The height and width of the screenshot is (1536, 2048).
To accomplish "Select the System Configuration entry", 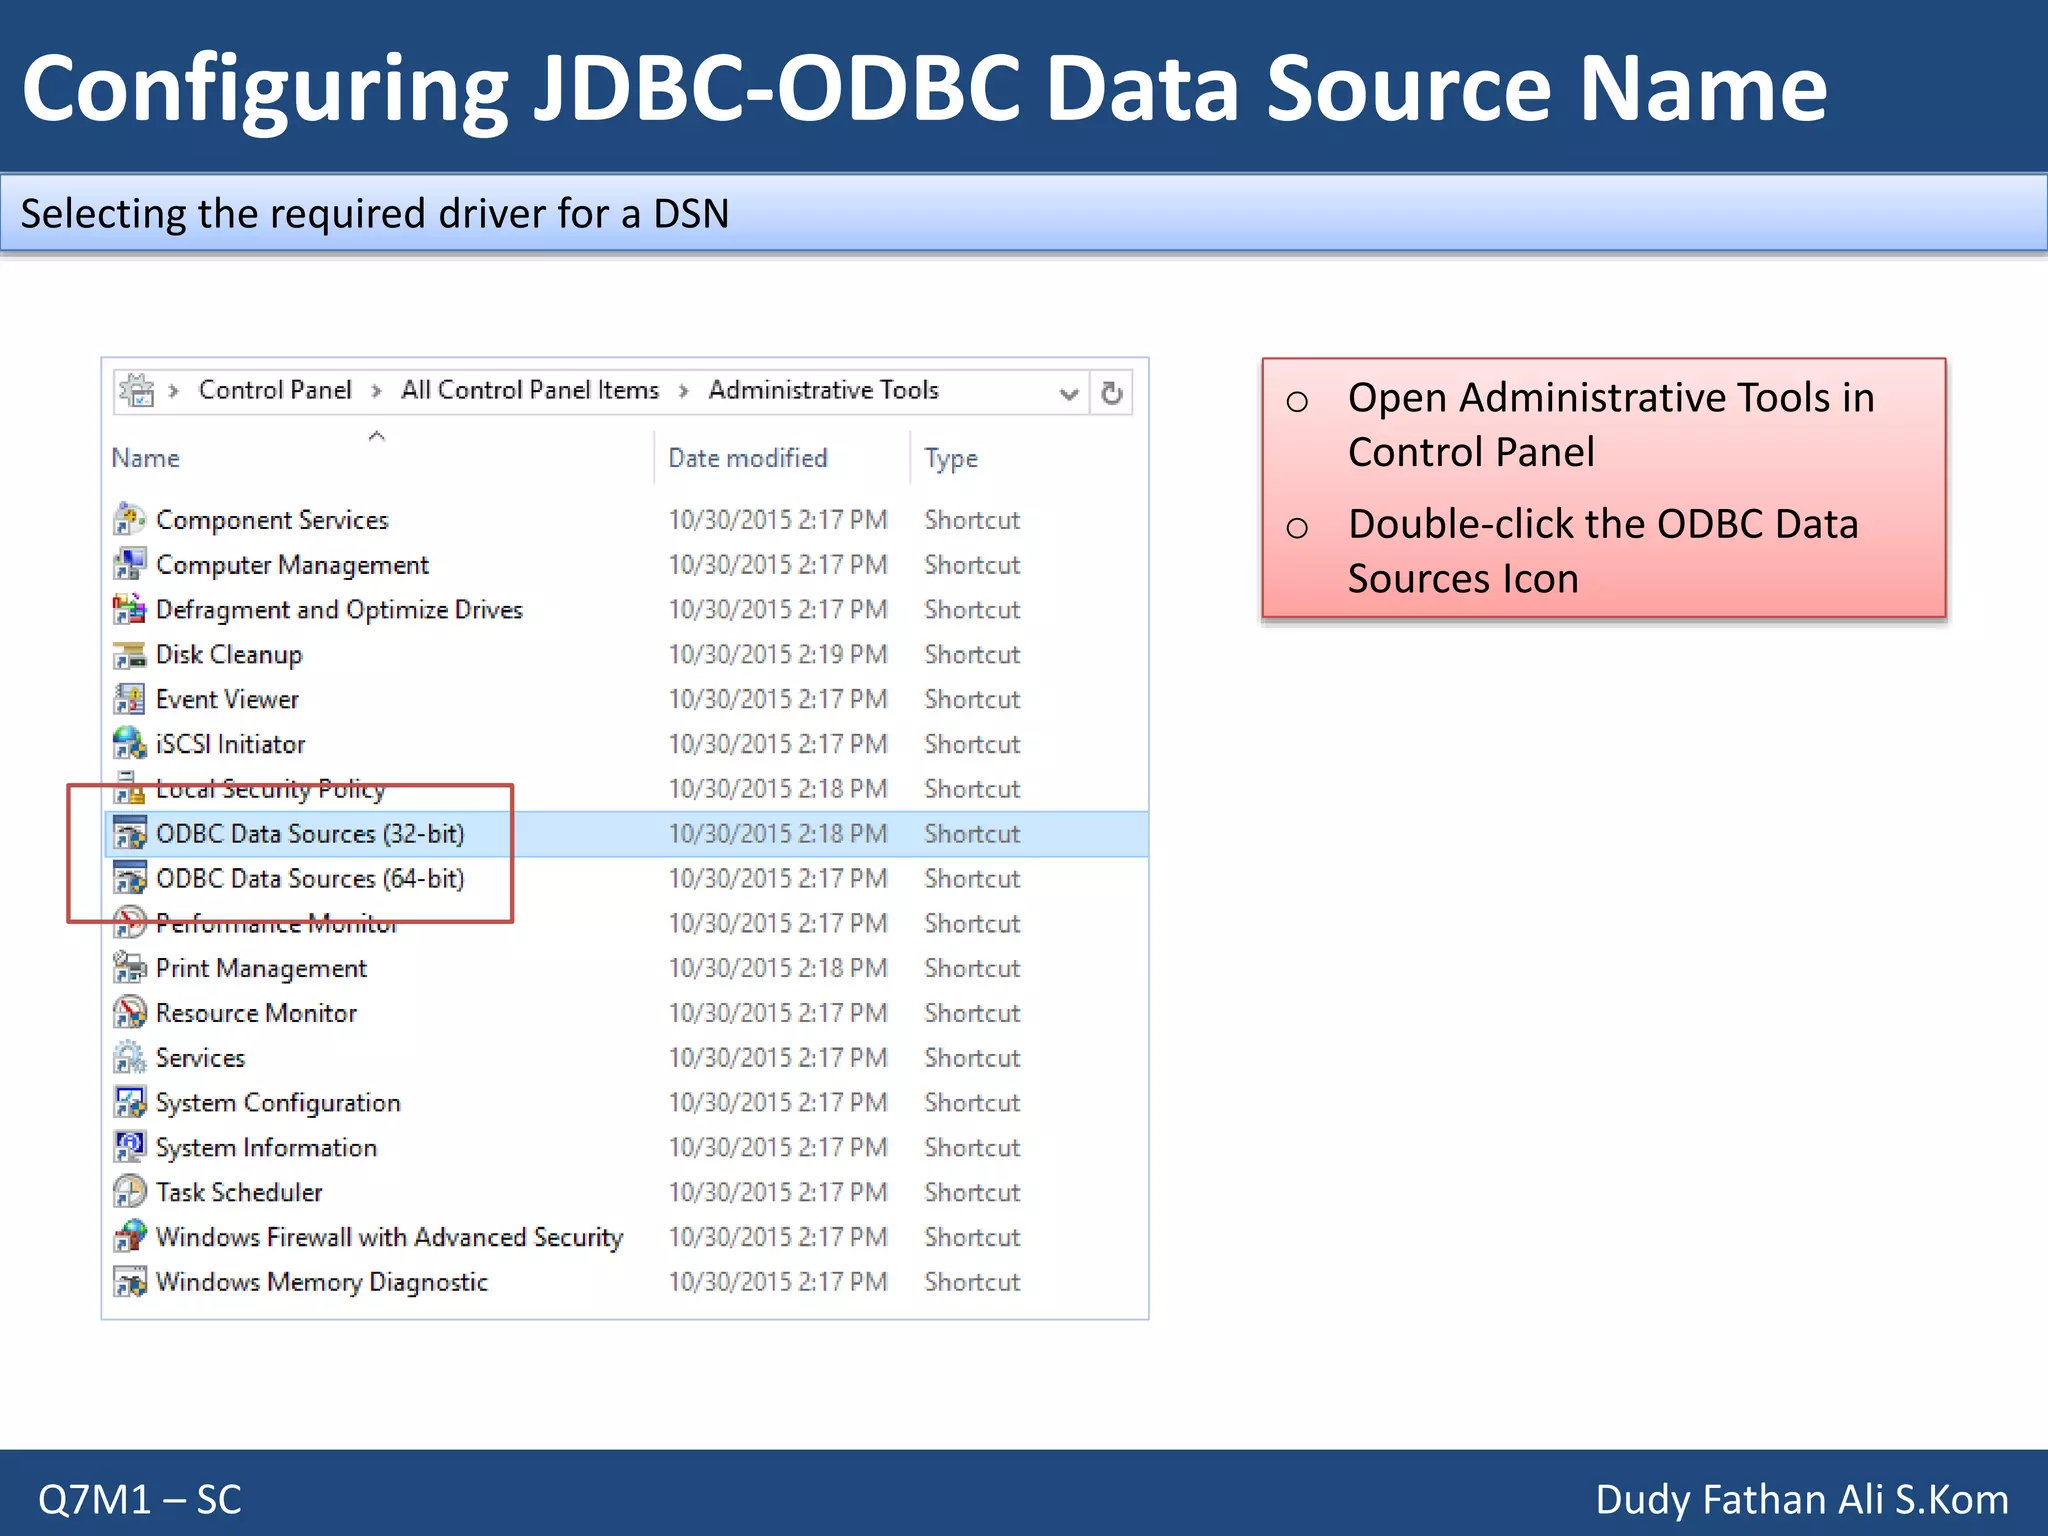I will pos(278,1103).
